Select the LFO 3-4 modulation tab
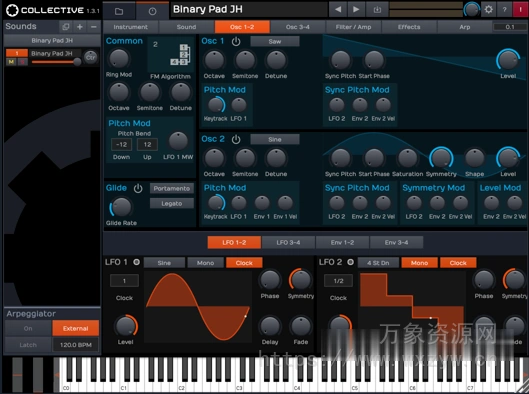Viewport: 529px width, 394px height. 288,243
